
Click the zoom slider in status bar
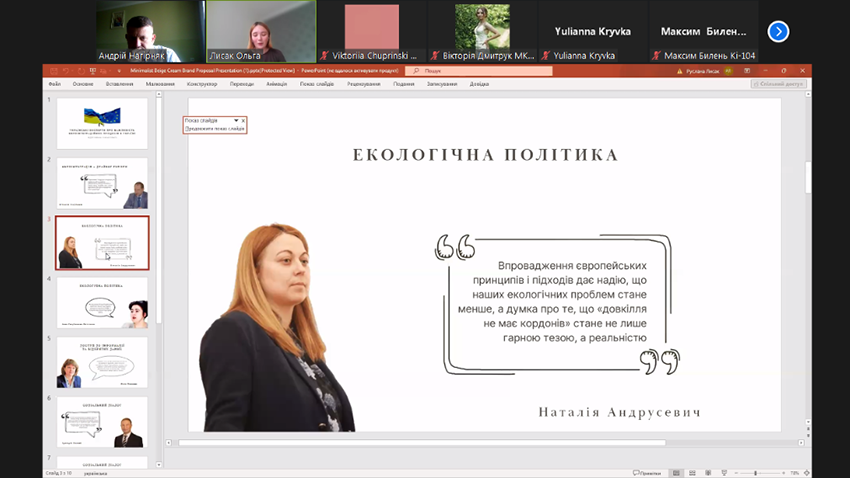click(755, 473)
